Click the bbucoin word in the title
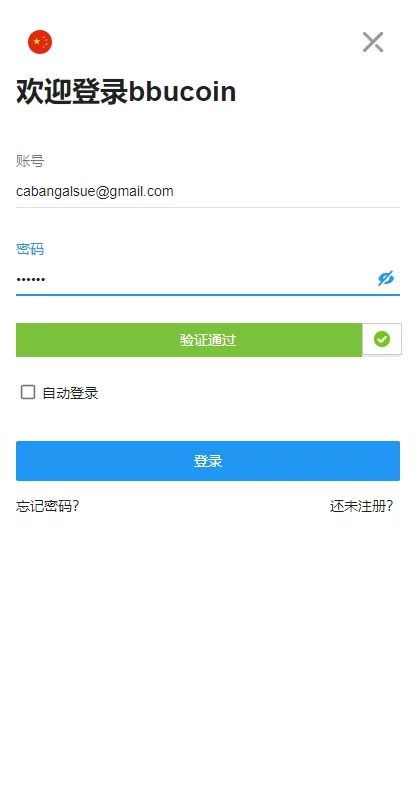This screenshot has width=418, height=798. tap(182, 92)
